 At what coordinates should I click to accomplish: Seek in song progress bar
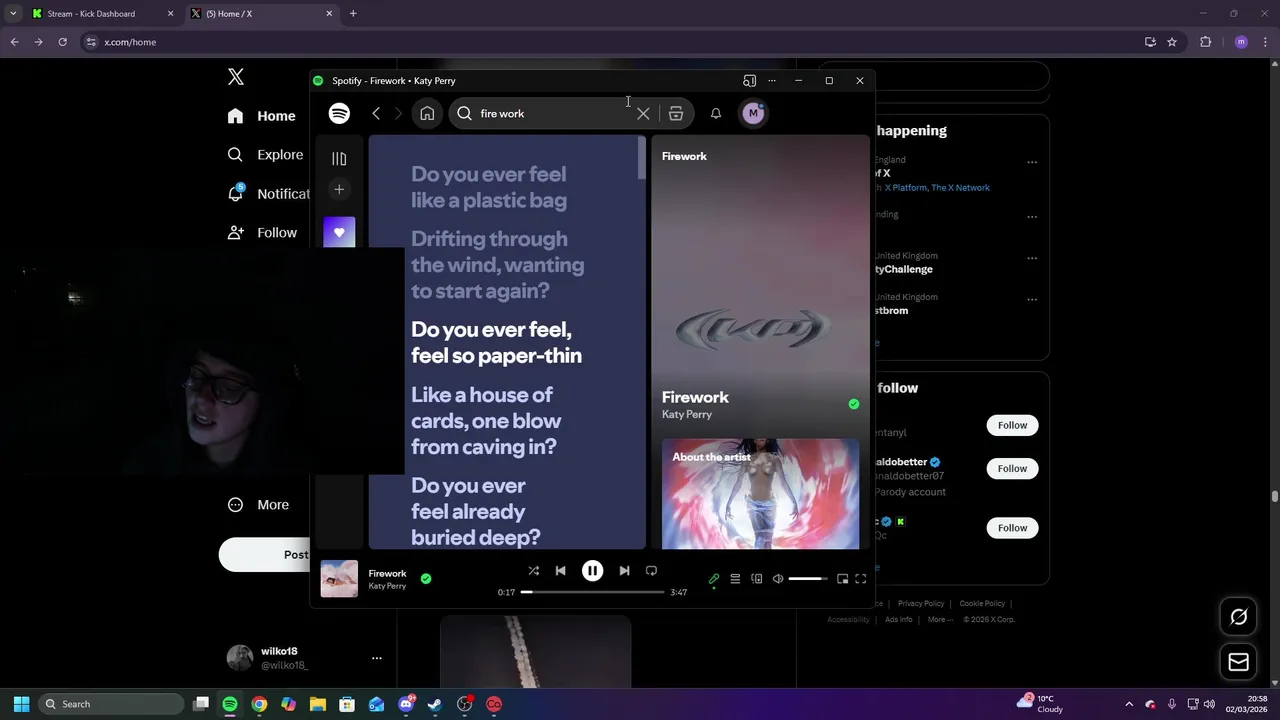coord(593,592)
